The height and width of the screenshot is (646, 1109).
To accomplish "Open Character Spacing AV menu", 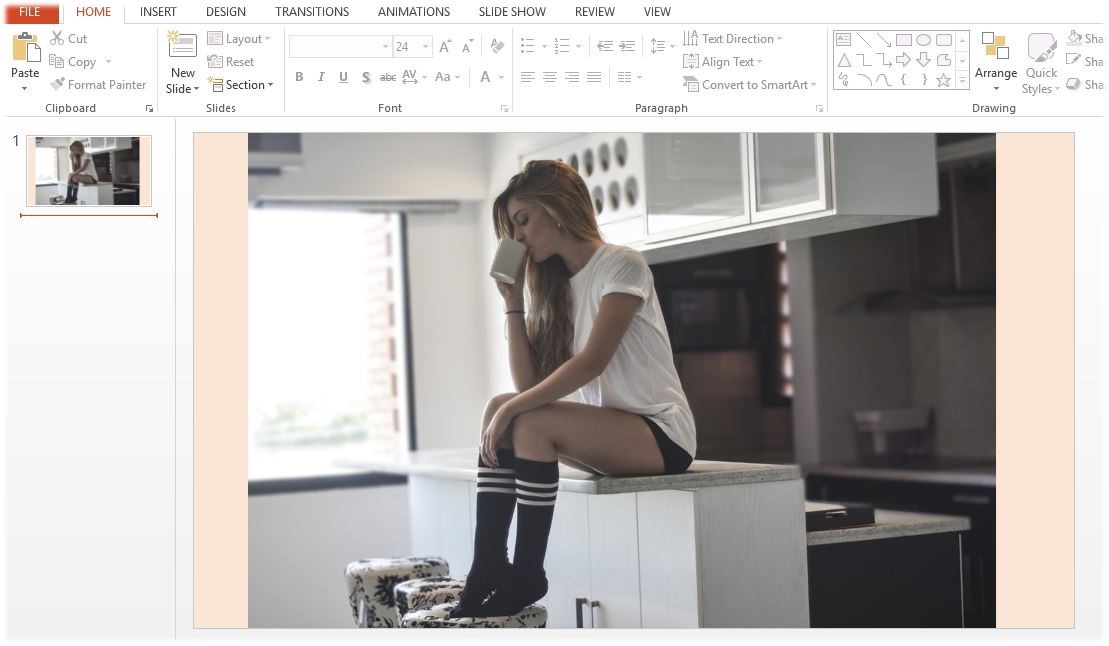I will 414,77.
